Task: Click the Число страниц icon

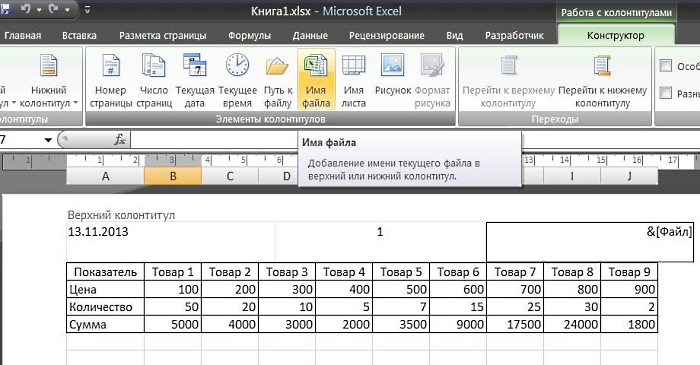Action: click(154, 80)
